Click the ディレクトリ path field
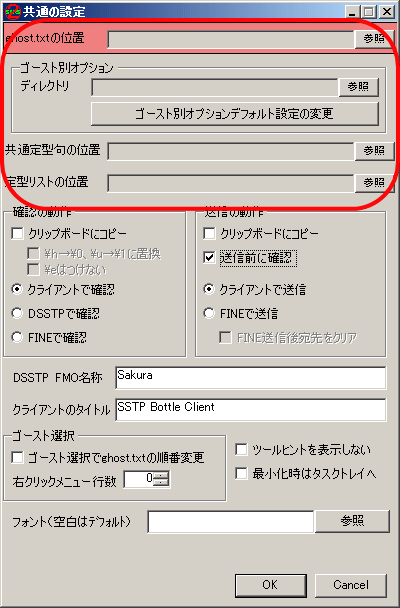 [x=215, y=87]
